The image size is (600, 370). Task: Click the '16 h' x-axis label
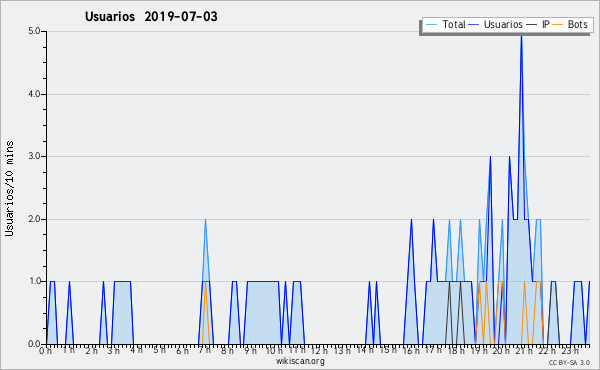(x=411, y=350)
